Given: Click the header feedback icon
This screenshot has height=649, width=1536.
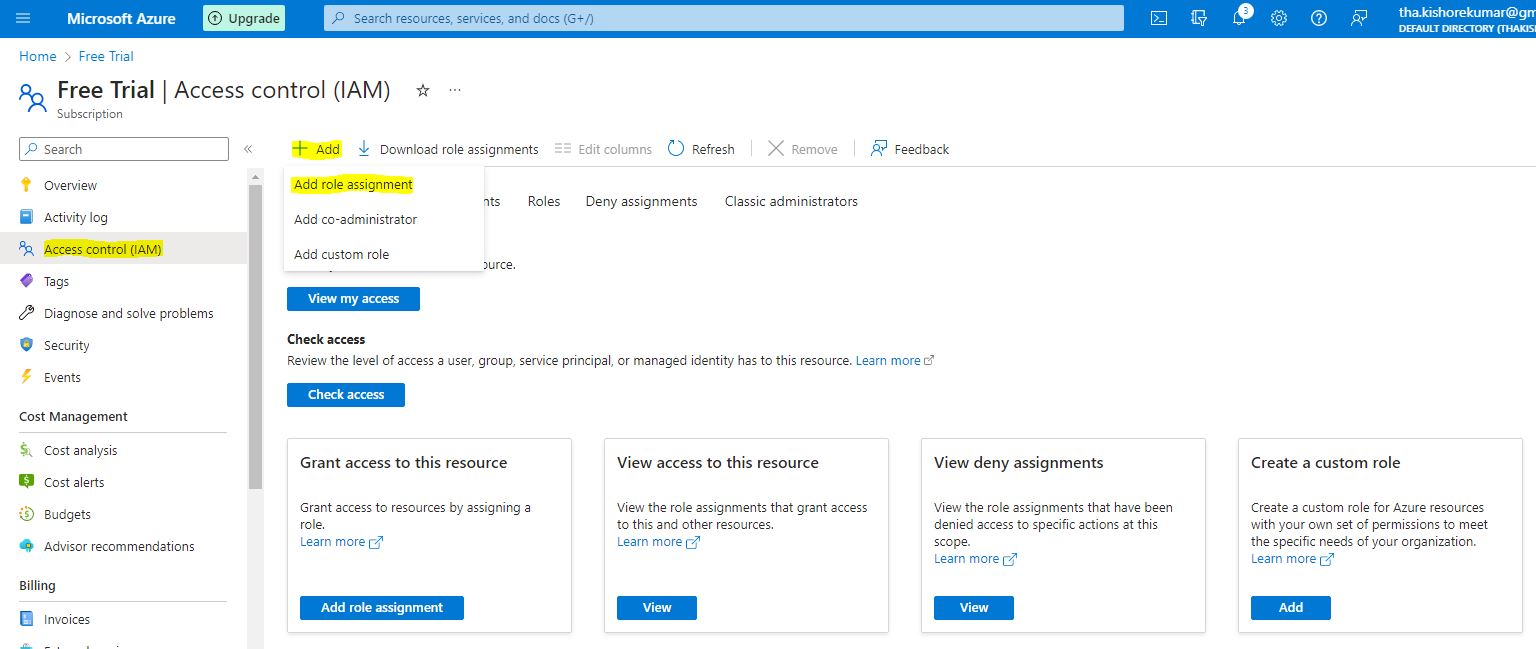Looking at the screenshot, I should point(1358,18).
